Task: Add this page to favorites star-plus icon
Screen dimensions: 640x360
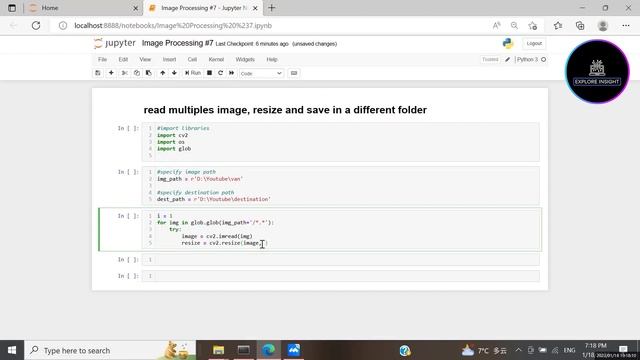Action: tap(533, 26)
